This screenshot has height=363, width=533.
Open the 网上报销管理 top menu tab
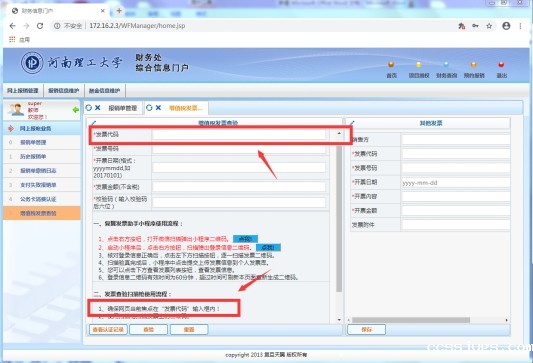point(23,91)
